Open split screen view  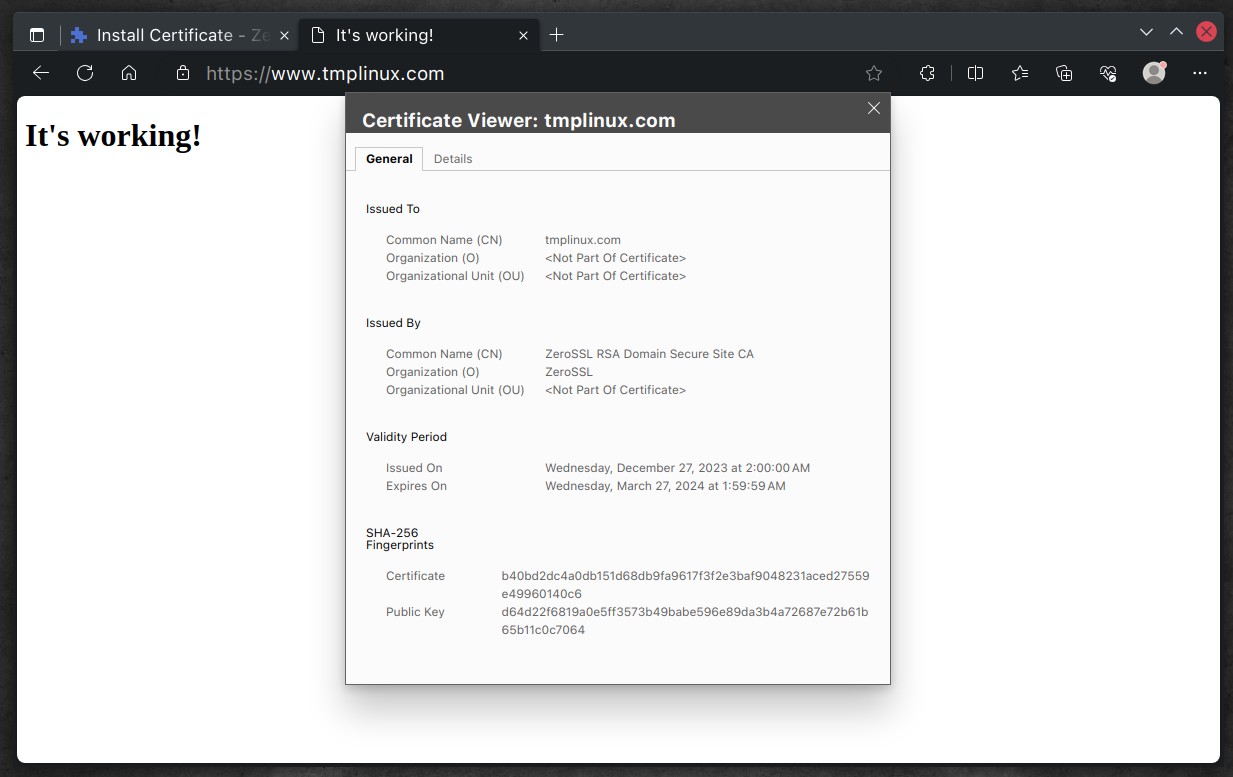tap(976, 73)
